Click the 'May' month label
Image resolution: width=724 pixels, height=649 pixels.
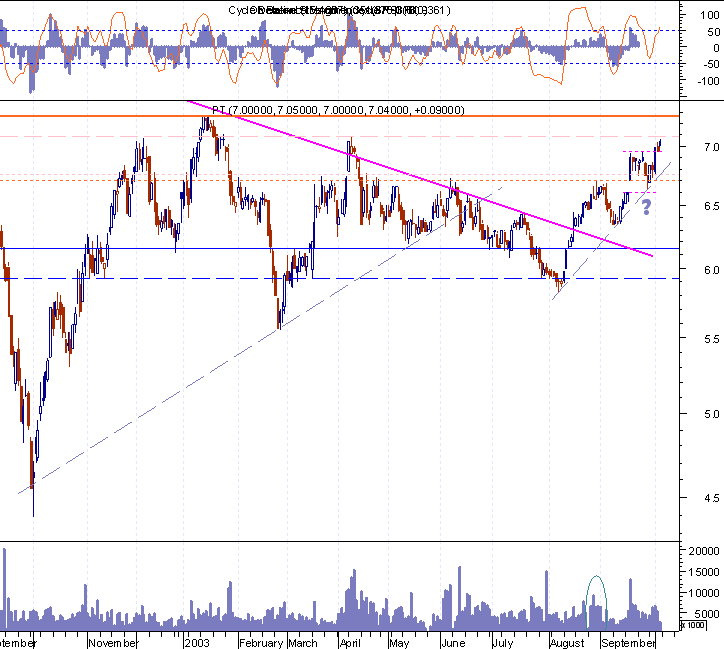click(399, 643)
